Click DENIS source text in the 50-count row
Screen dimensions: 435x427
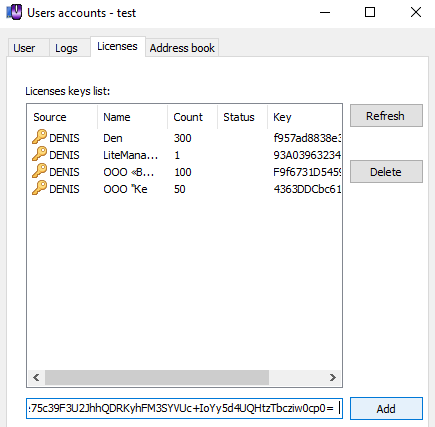pos(64,189)
